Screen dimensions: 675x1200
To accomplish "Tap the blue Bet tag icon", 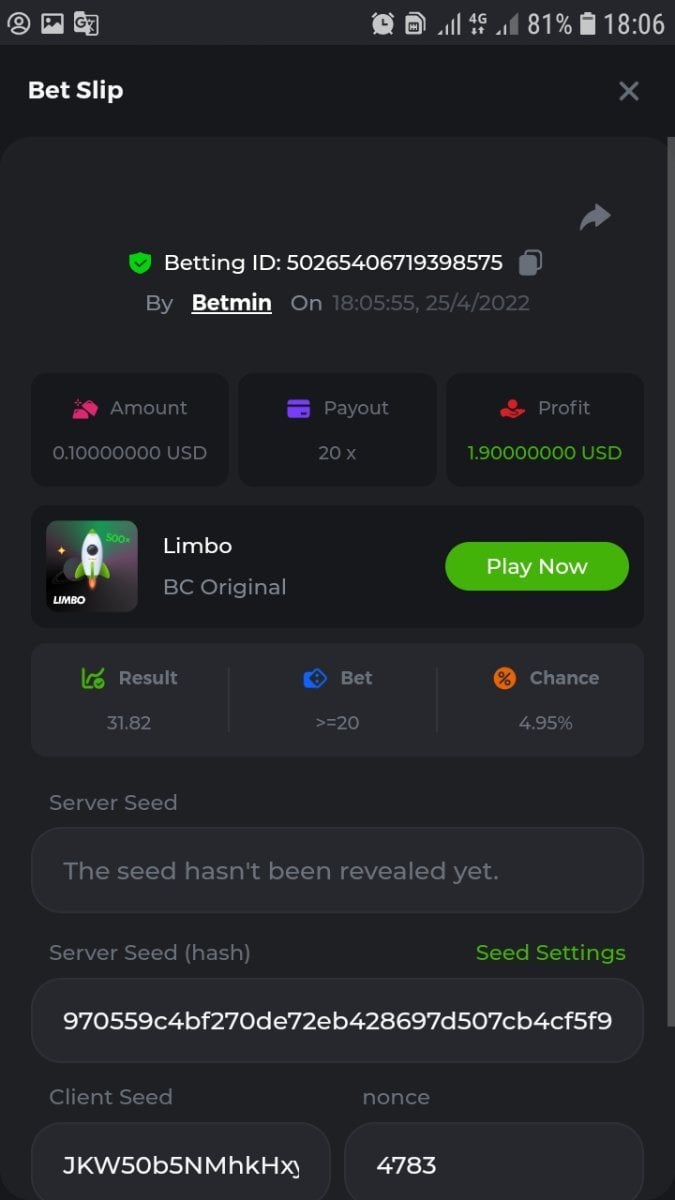I will click(x=315, y=678).
